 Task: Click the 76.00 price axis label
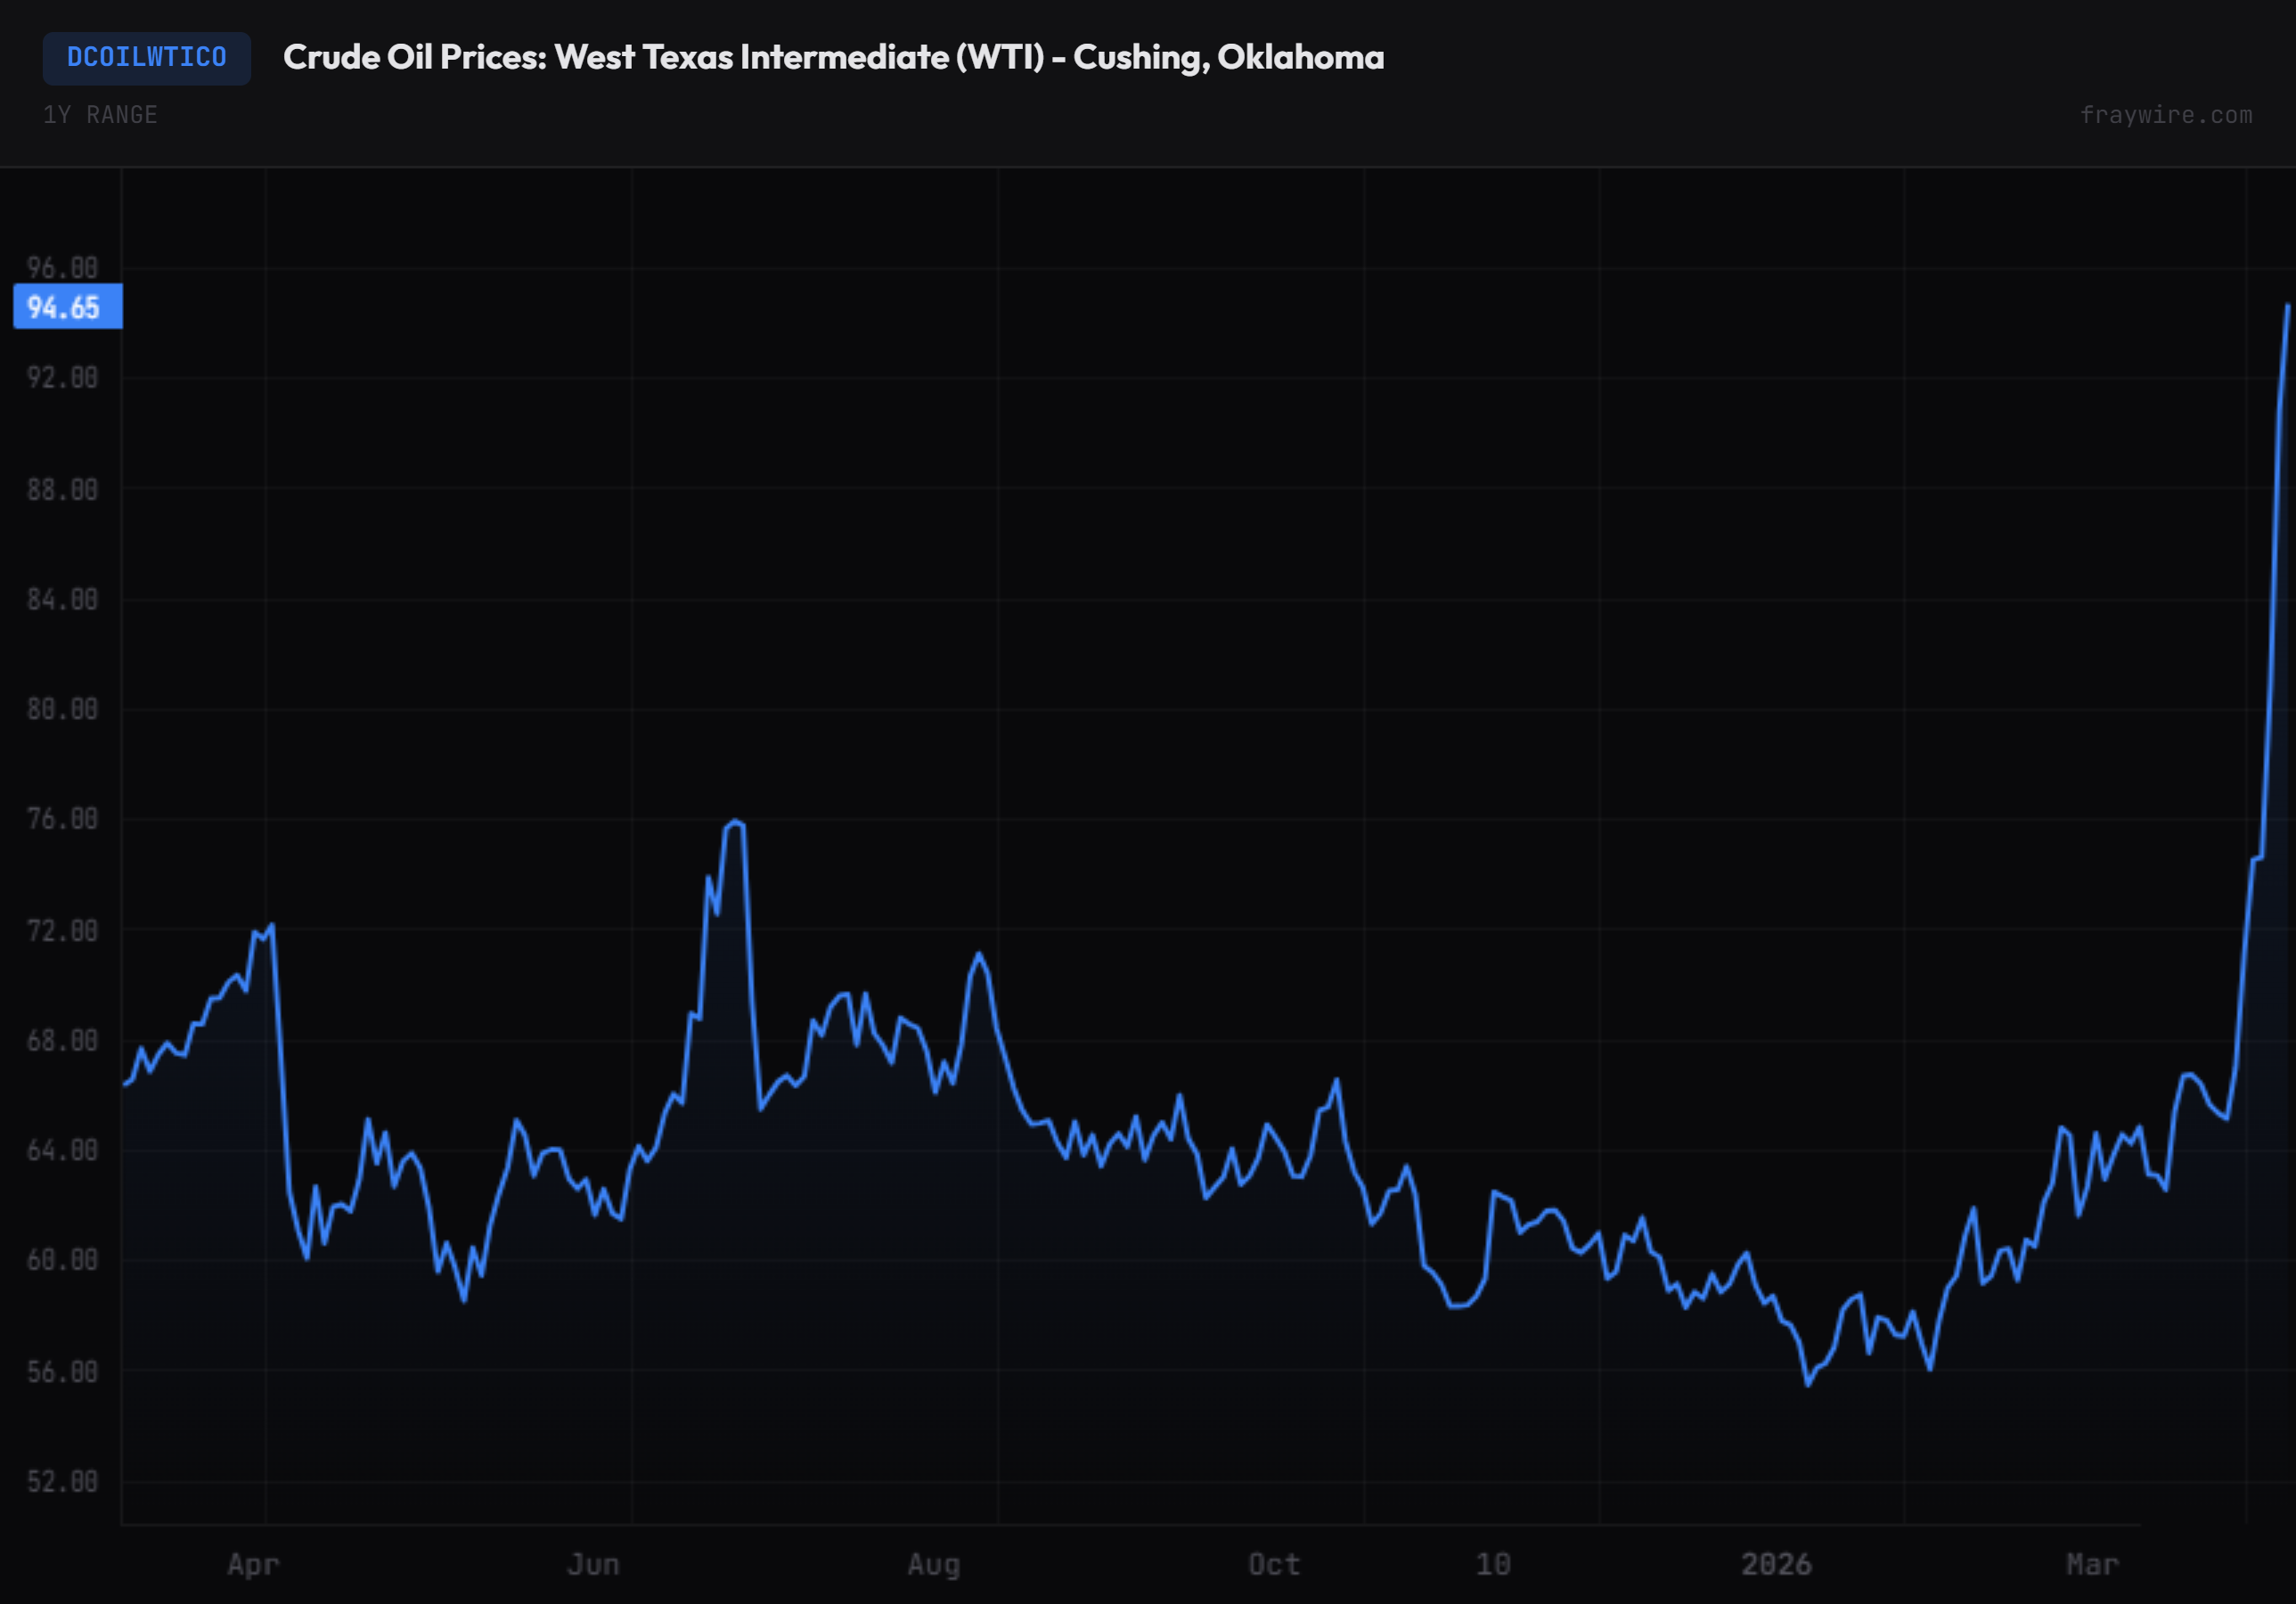62,819
